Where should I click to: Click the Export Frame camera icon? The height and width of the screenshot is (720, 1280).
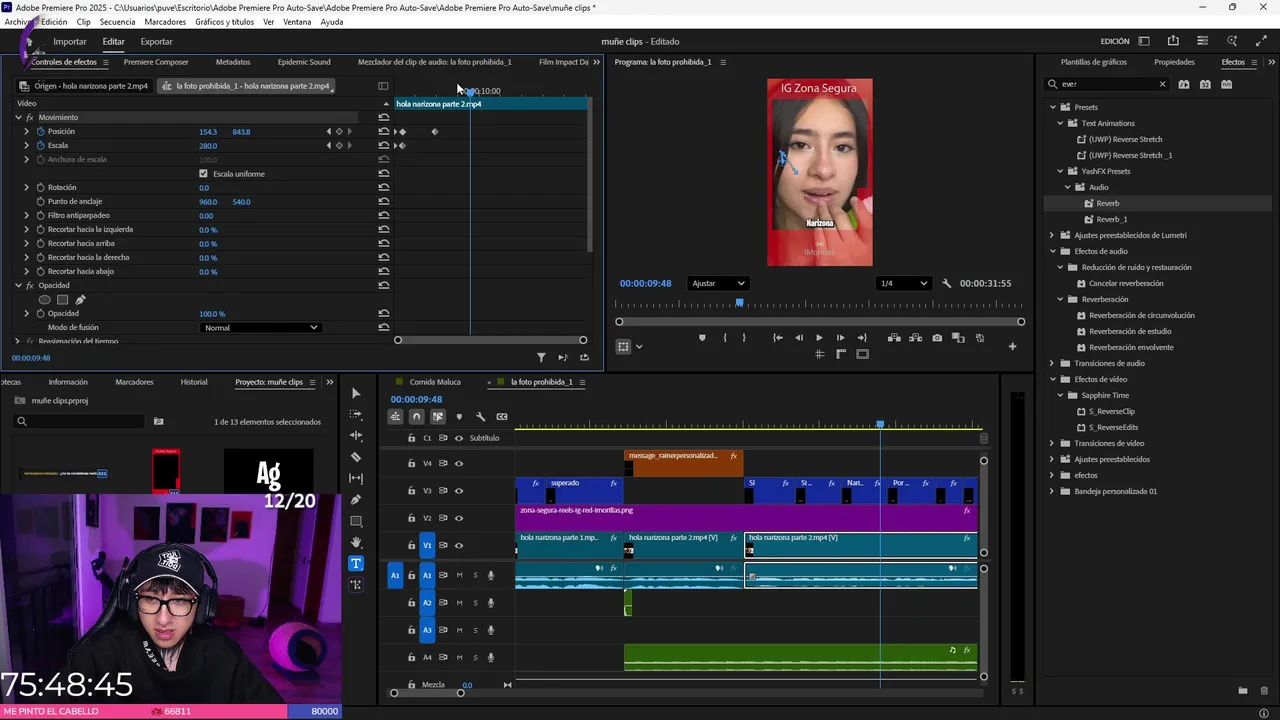(x=937, y=338)
